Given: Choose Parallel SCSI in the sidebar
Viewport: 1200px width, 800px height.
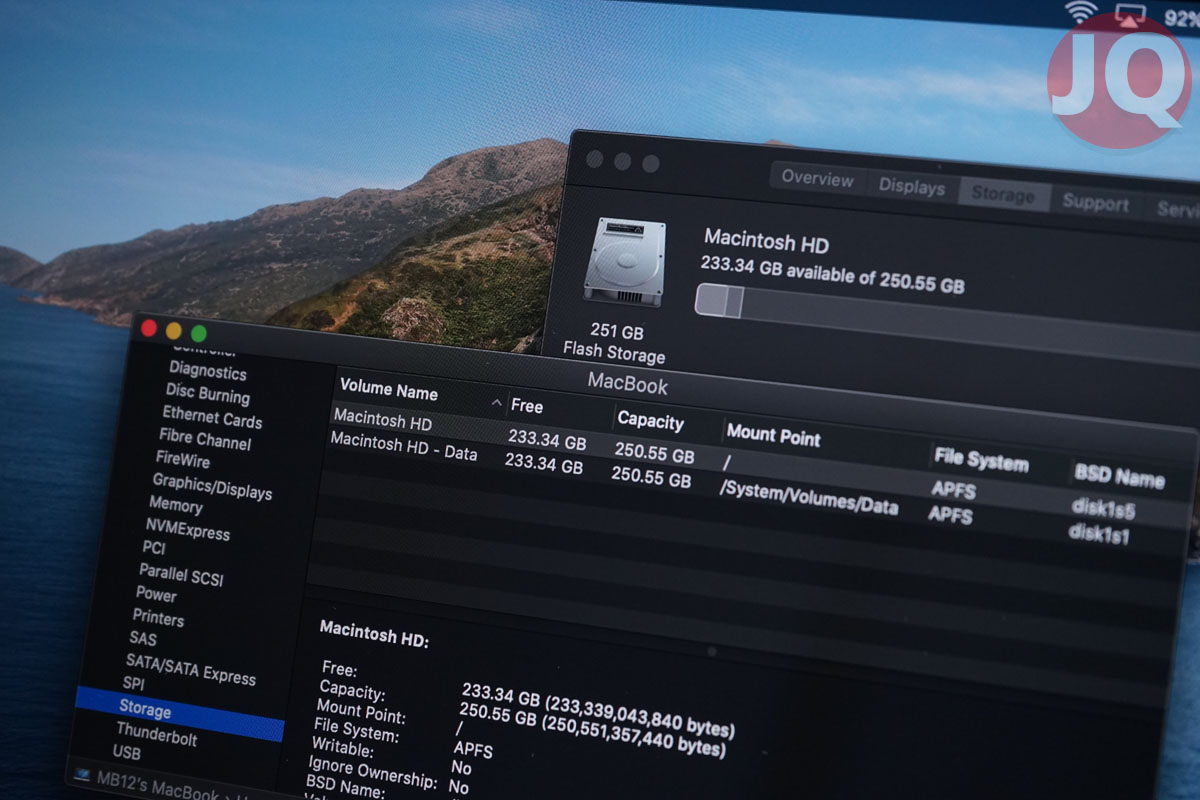Looking at the screenshot, I should coord(181,574).
